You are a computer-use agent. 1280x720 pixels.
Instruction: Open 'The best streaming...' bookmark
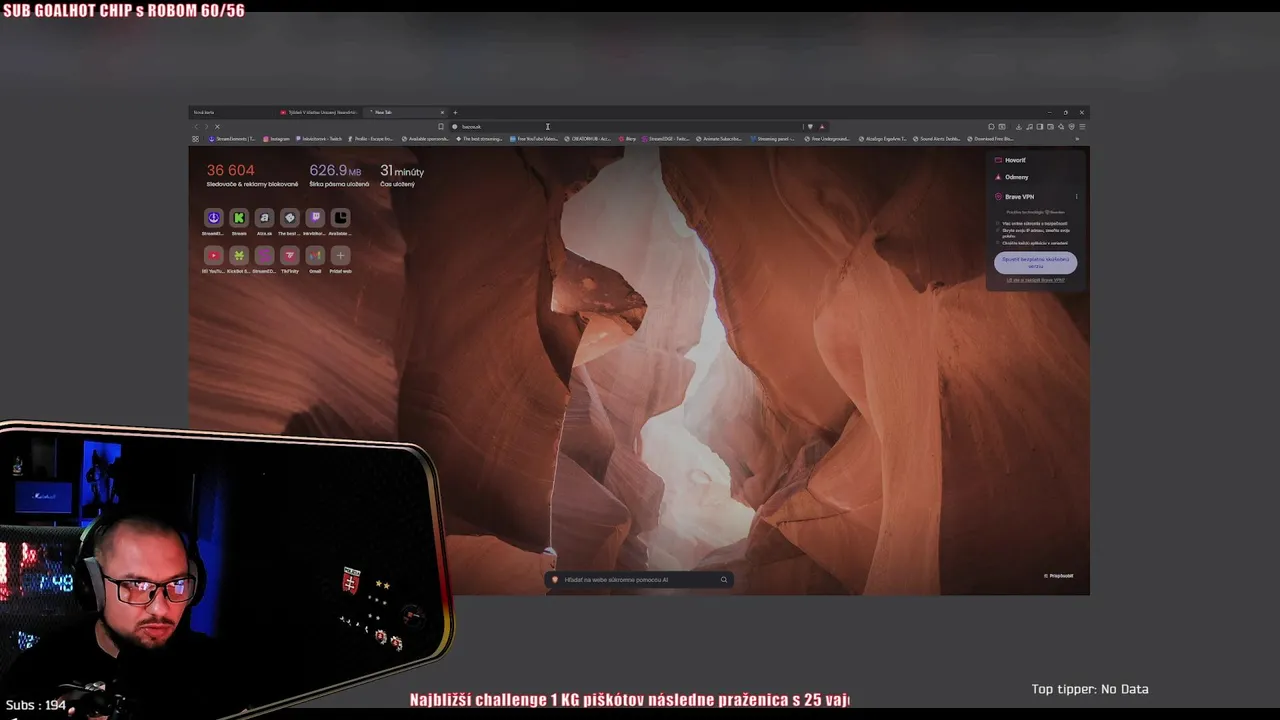point(479,139)
